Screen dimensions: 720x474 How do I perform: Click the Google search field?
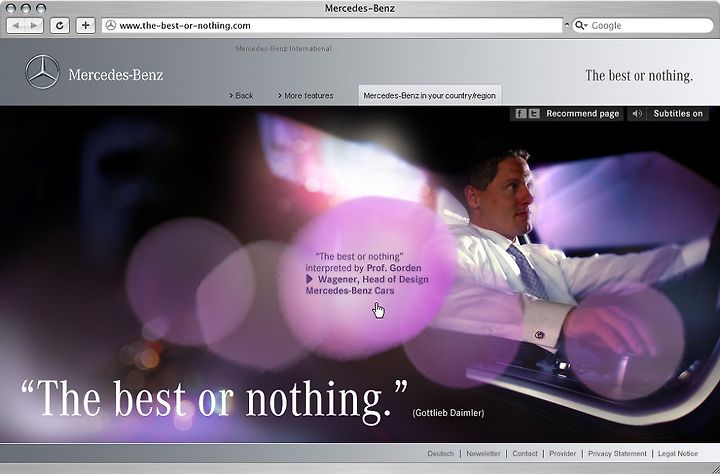tap(642, 25)
